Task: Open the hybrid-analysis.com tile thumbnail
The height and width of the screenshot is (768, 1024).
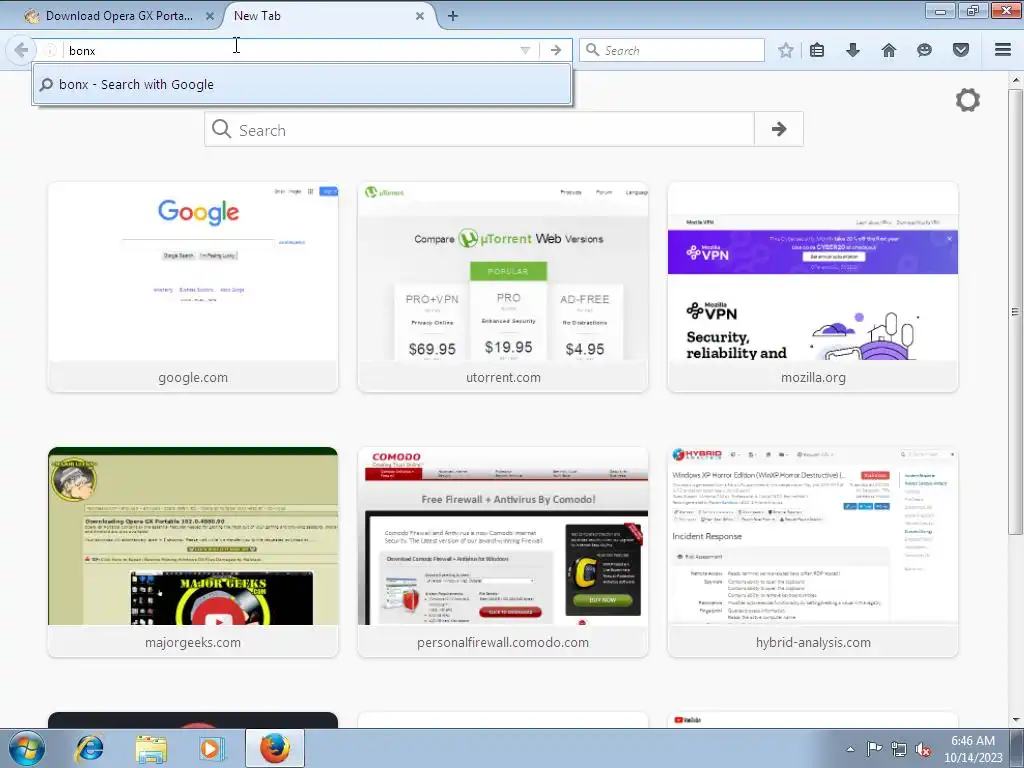Action: (x=813, y=552)
